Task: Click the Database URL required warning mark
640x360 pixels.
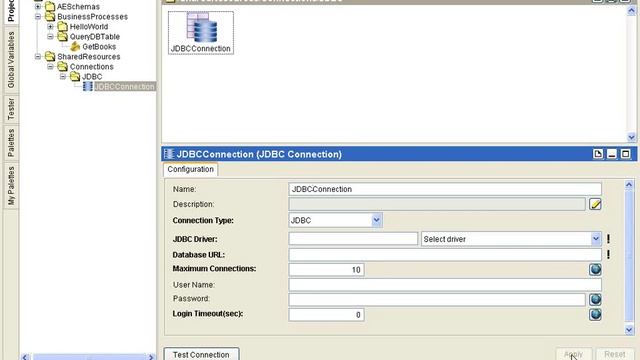Action: (608, 254)
